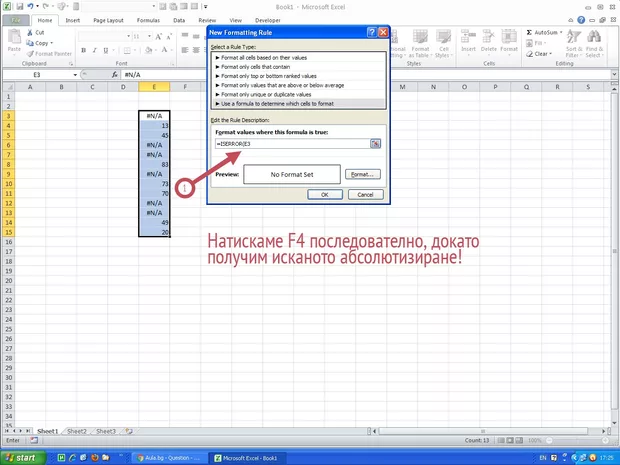
Task: Select 'Format only top or bottom ranked values'
Action: pos(299,76)
